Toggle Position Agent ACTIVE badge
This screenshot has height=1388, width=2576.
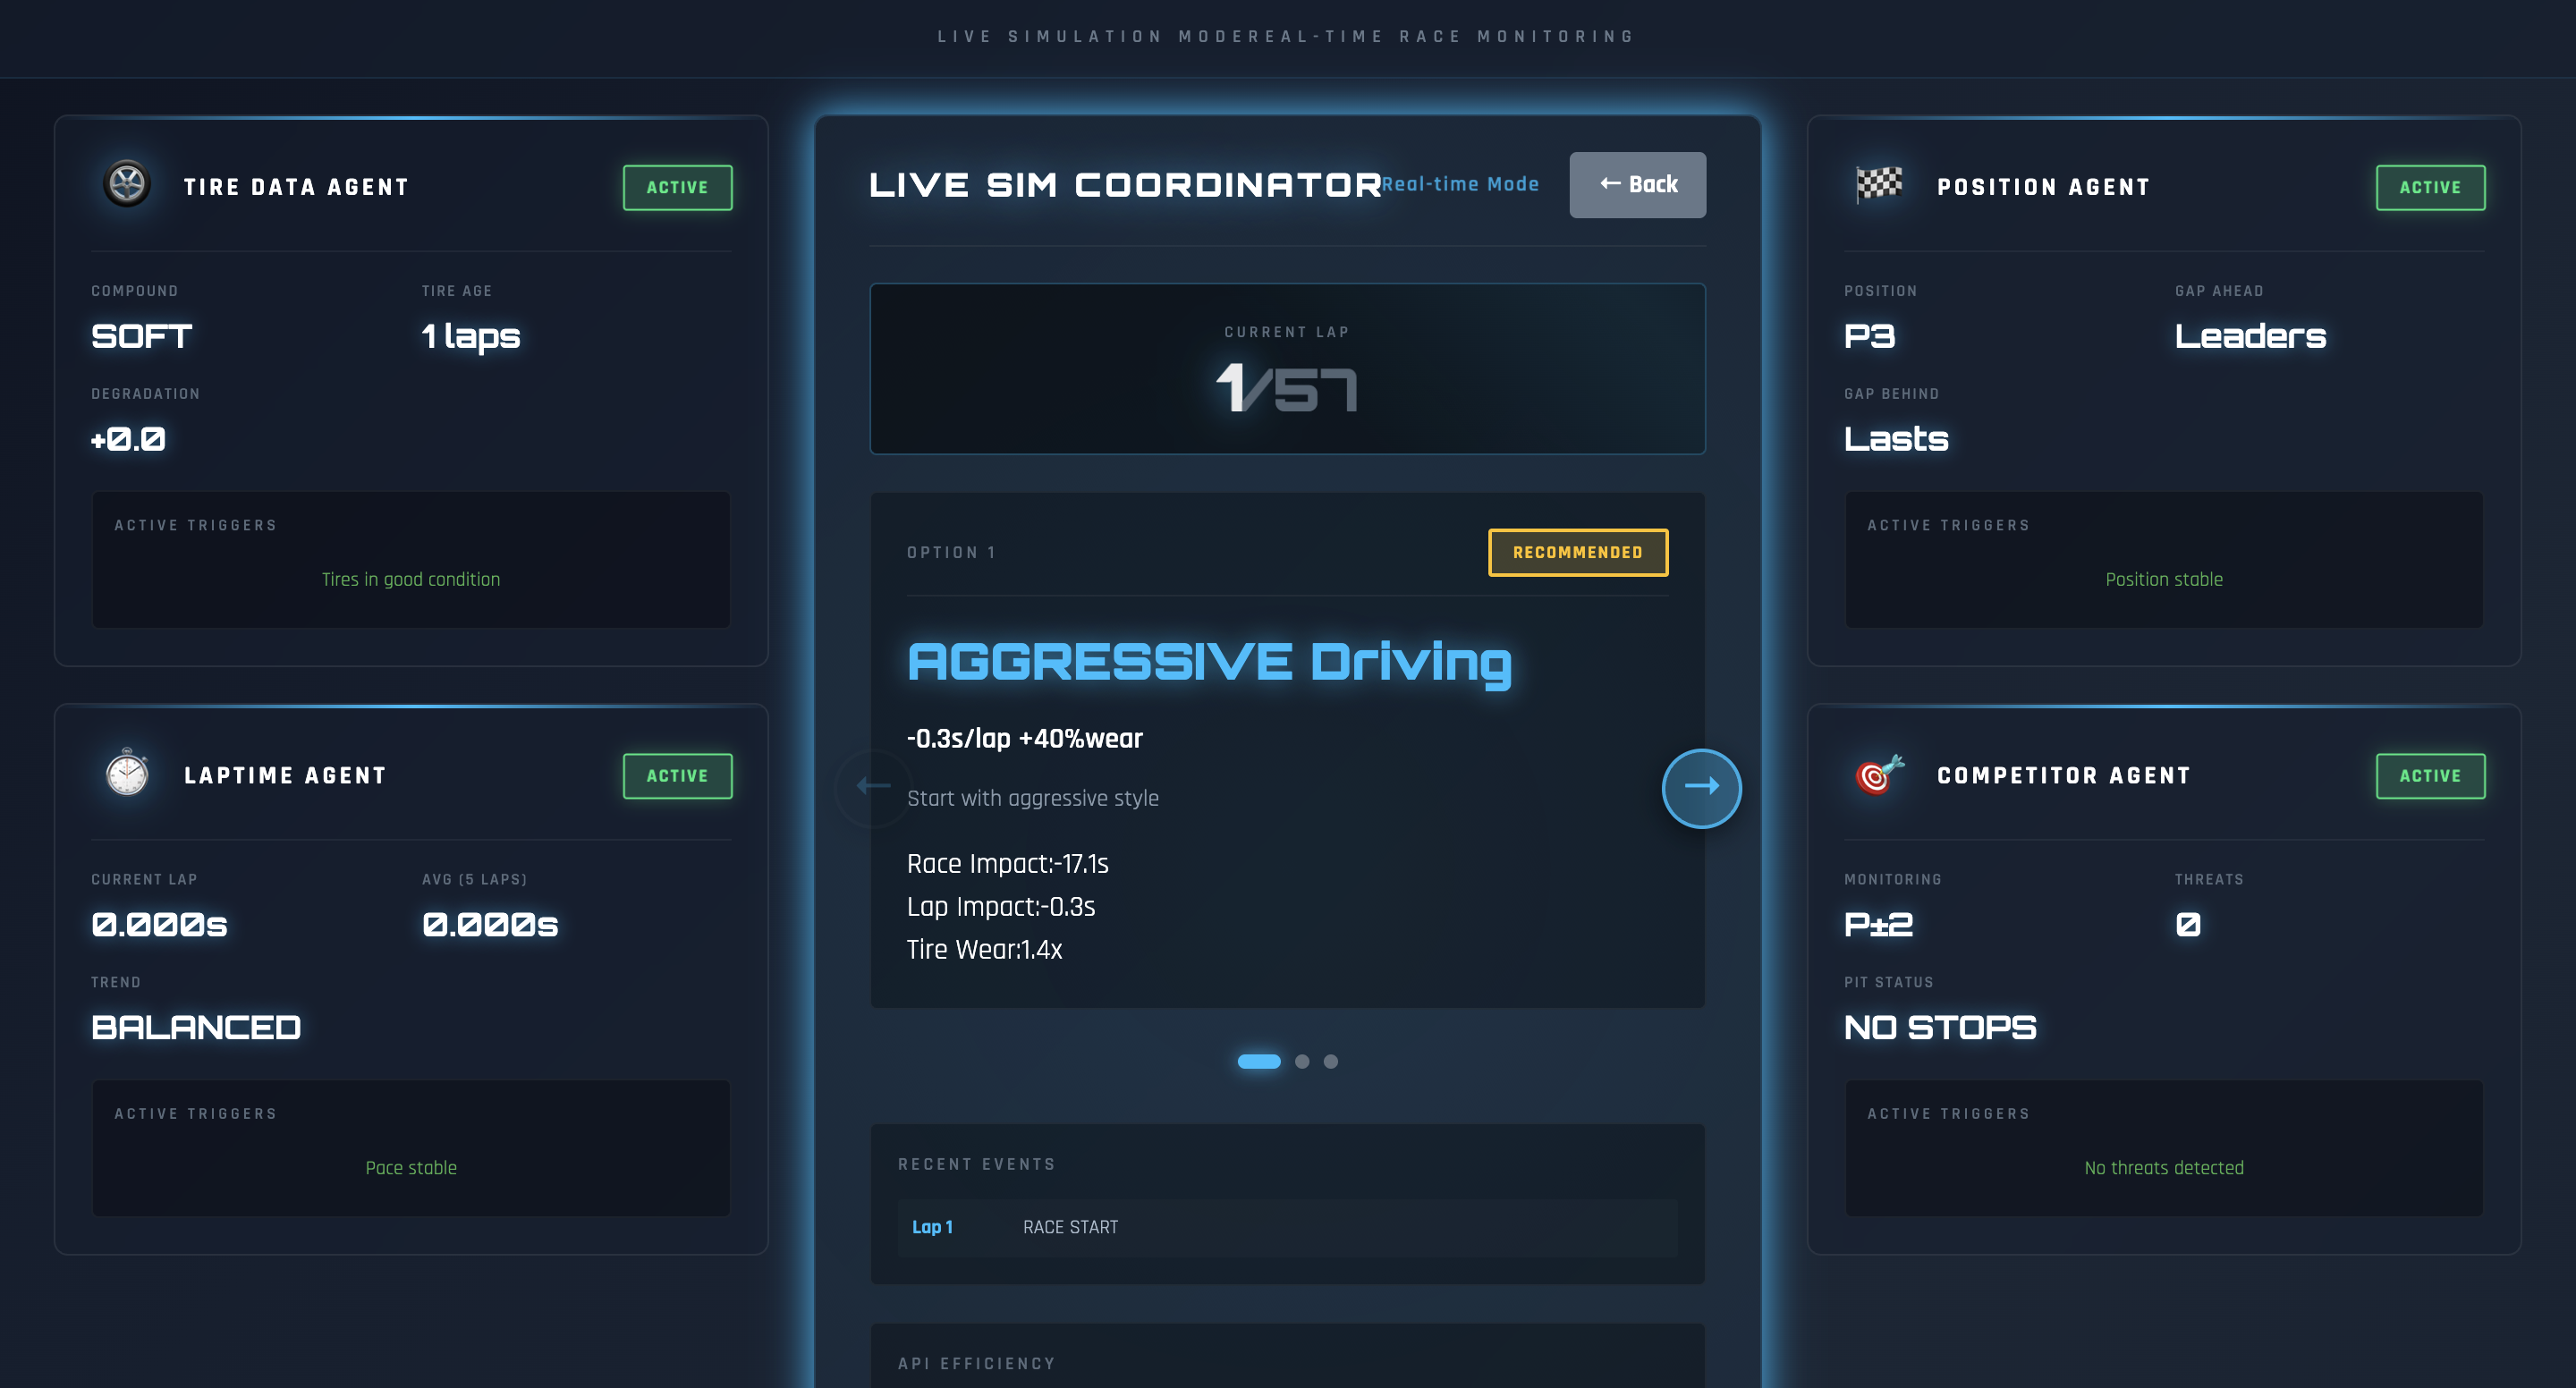(x=2429, y=187)
